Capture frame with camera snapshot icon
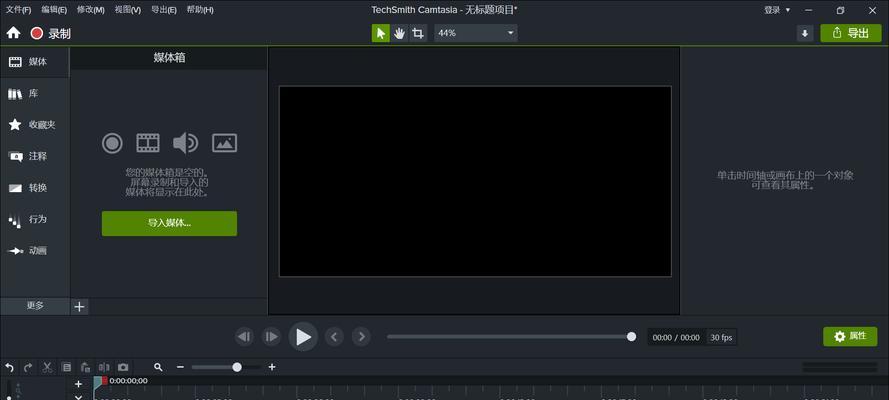The width and height of the screenshot is (889, 400). [124, 368]
